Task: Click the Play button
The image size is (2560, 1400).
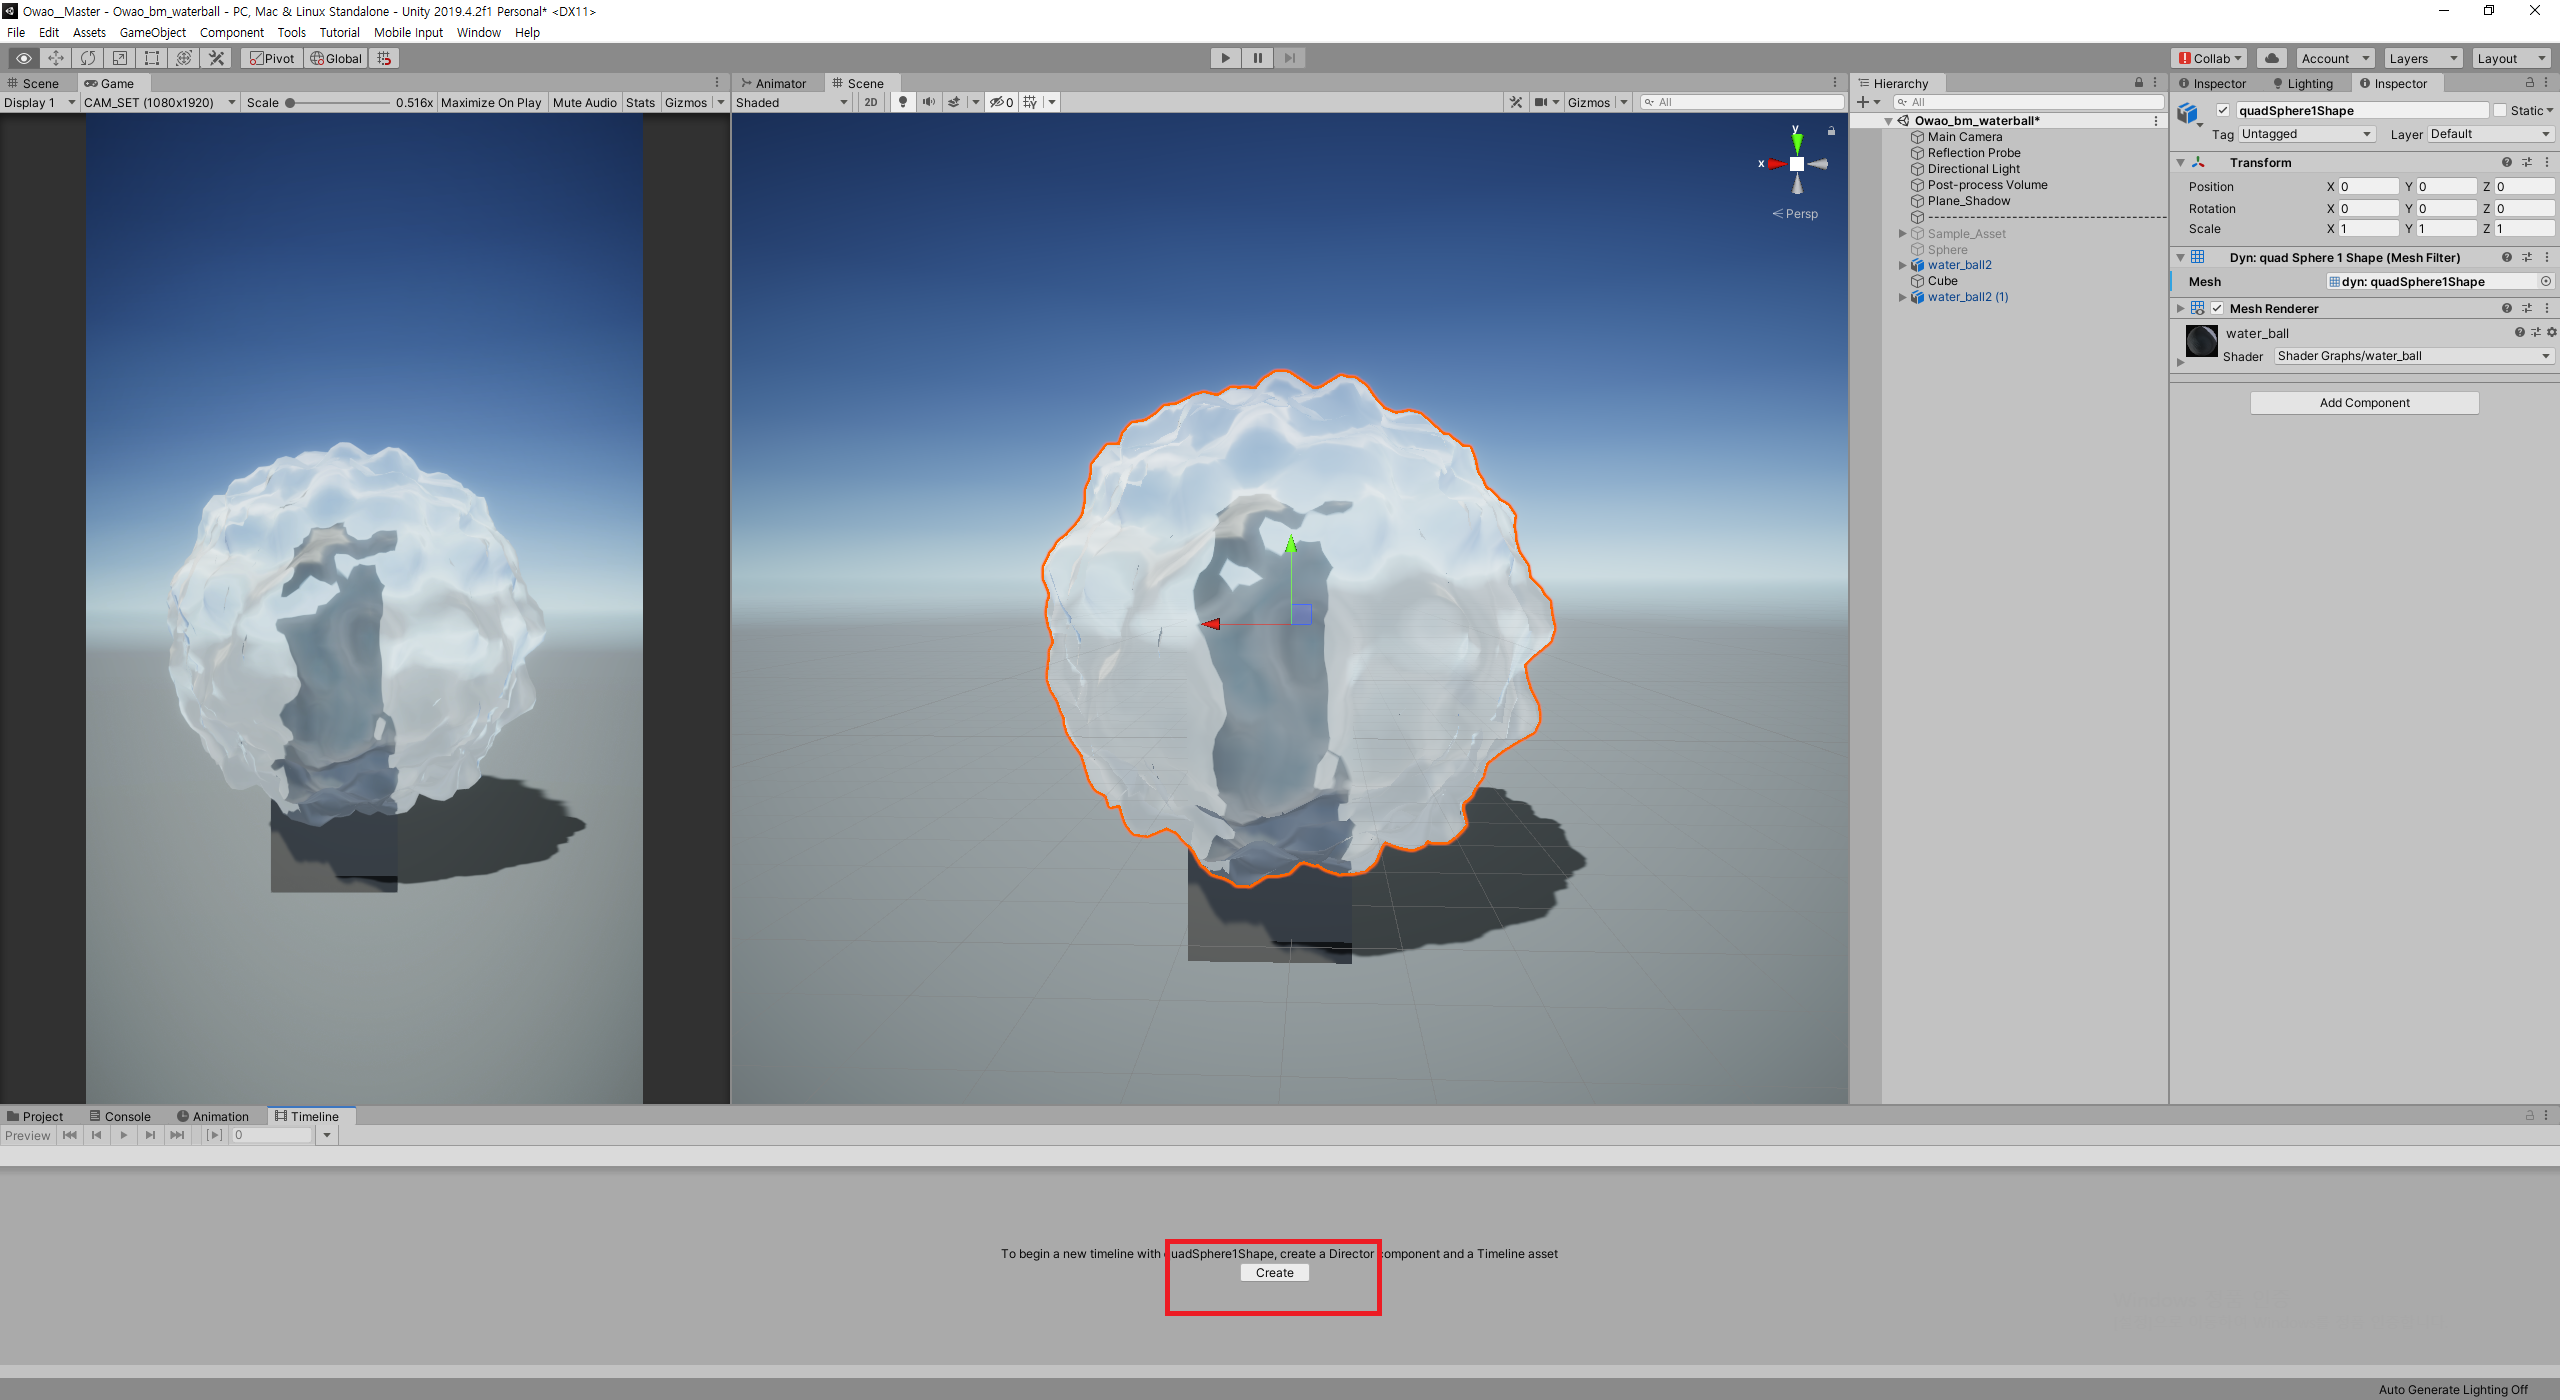Action: [1225, 58]
